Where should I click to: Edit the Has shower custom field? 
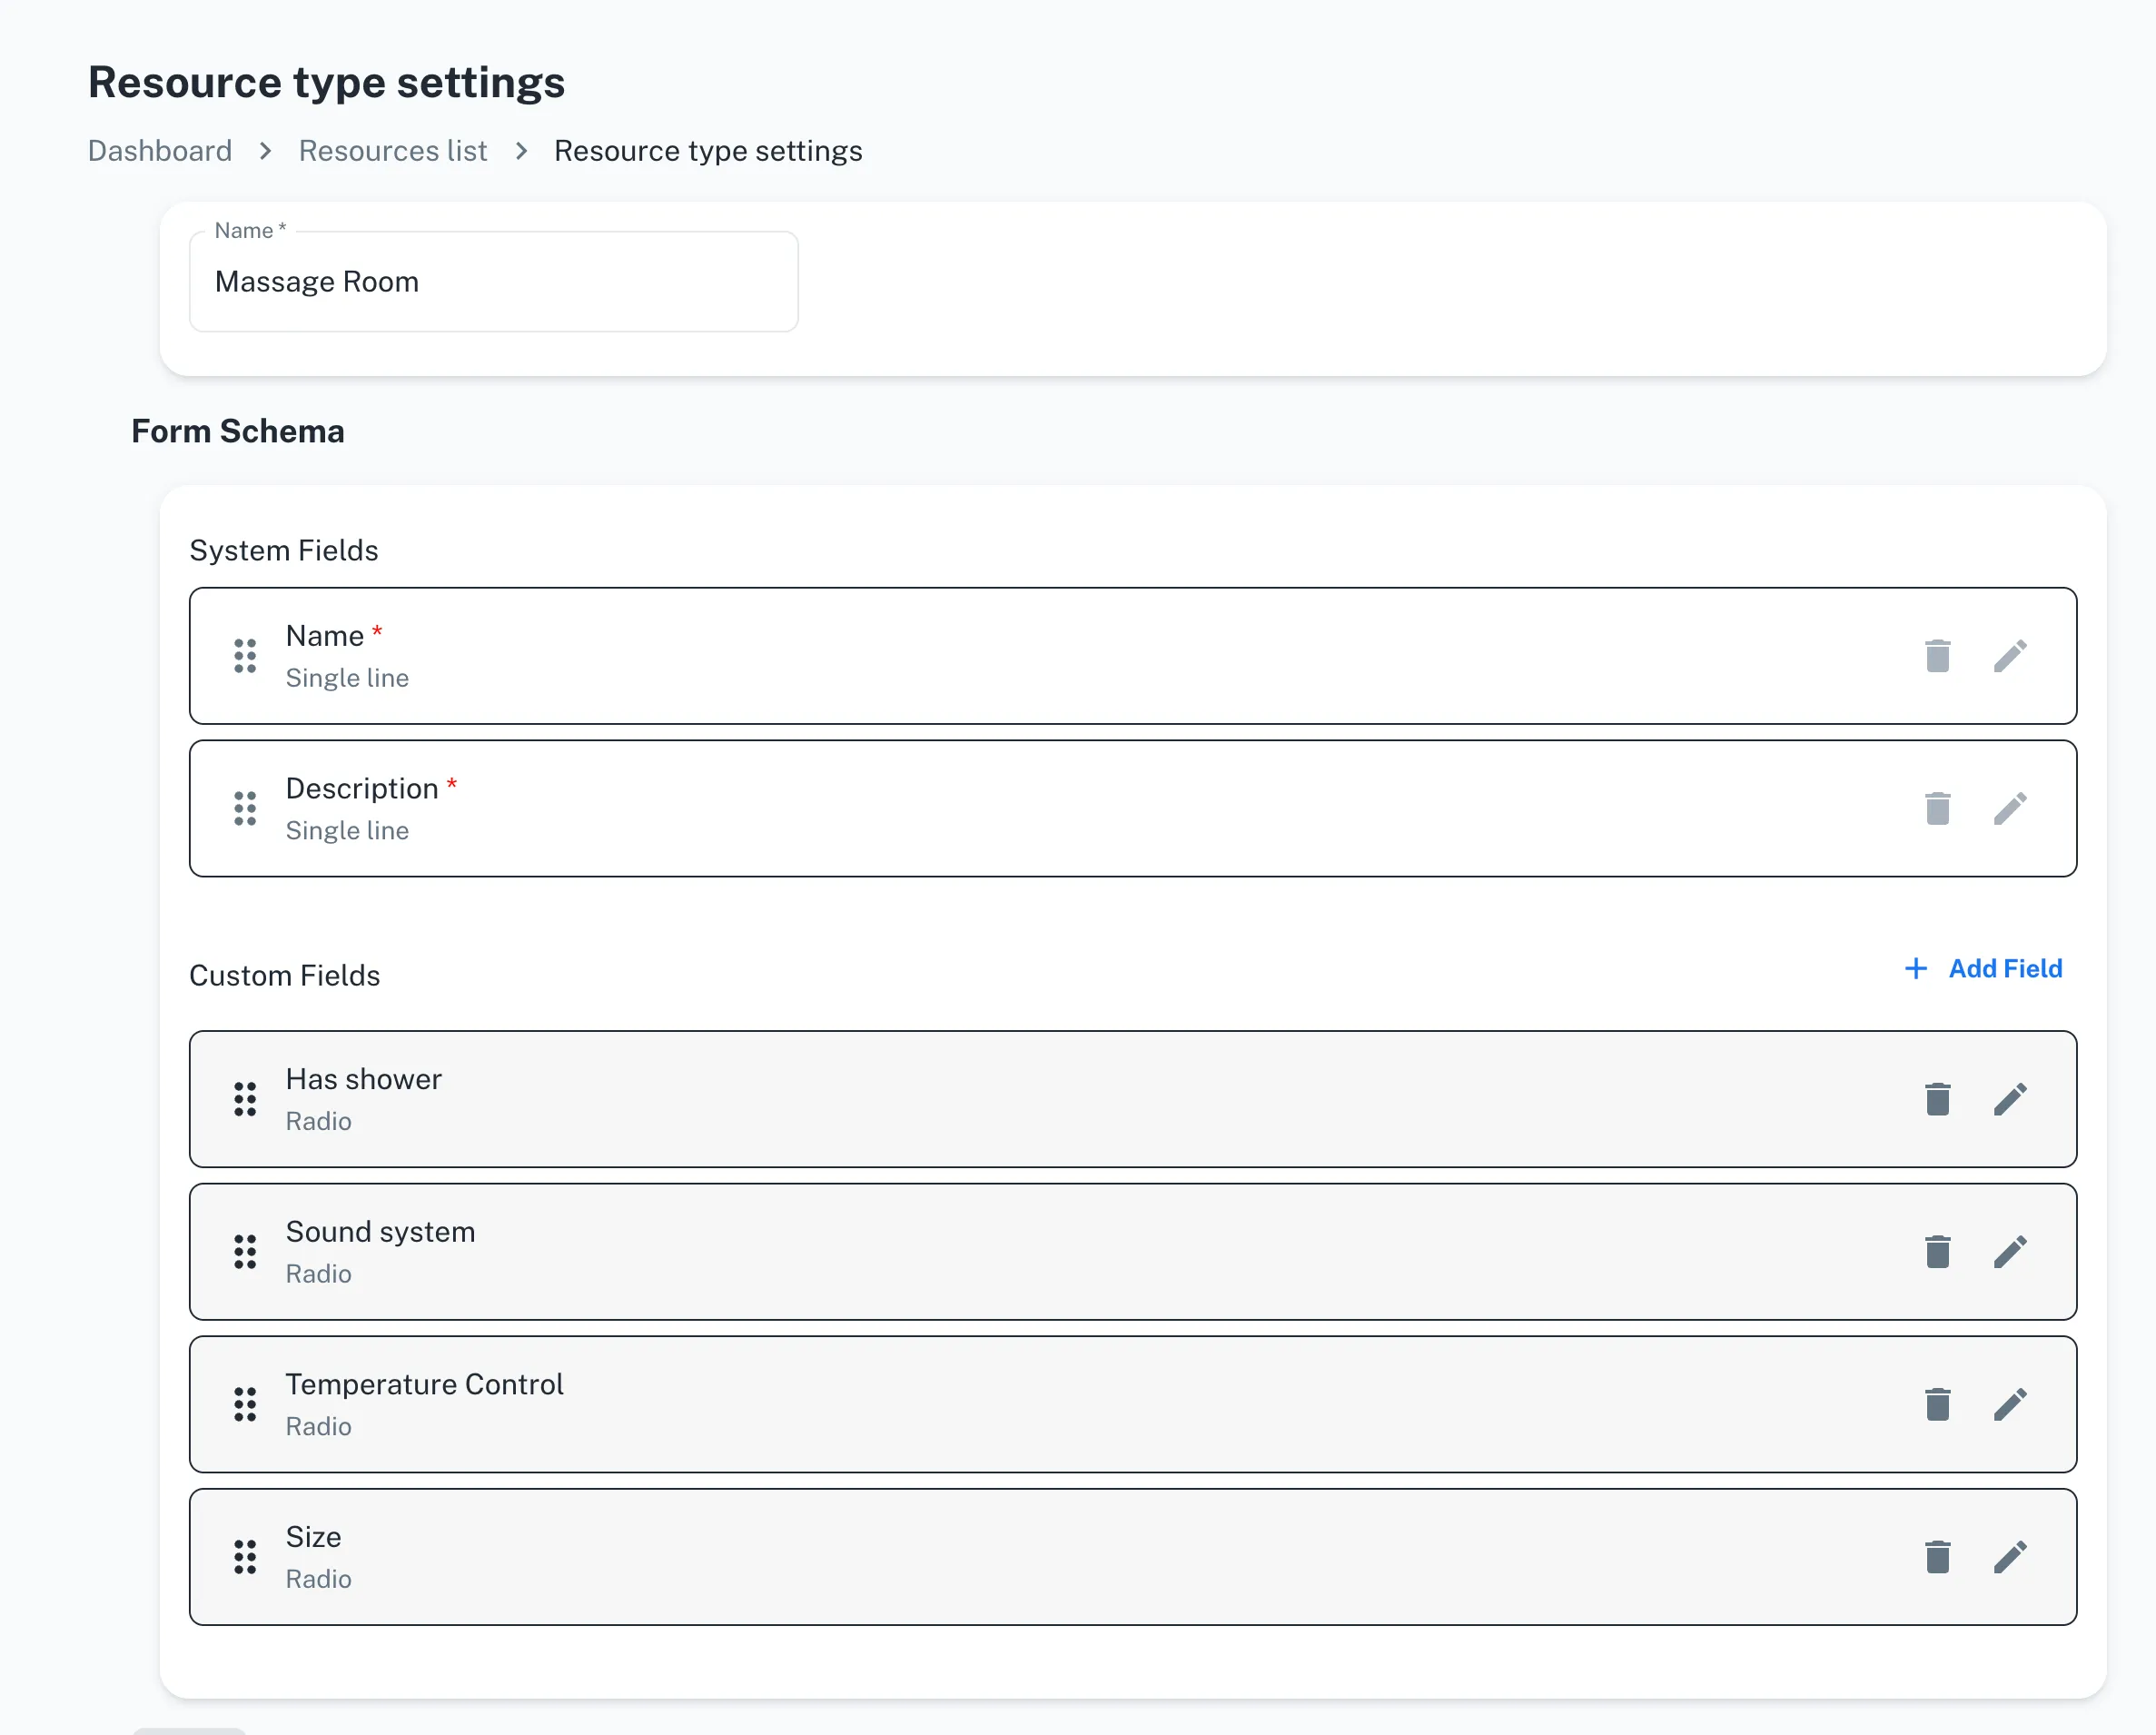coord(2009,1099)
